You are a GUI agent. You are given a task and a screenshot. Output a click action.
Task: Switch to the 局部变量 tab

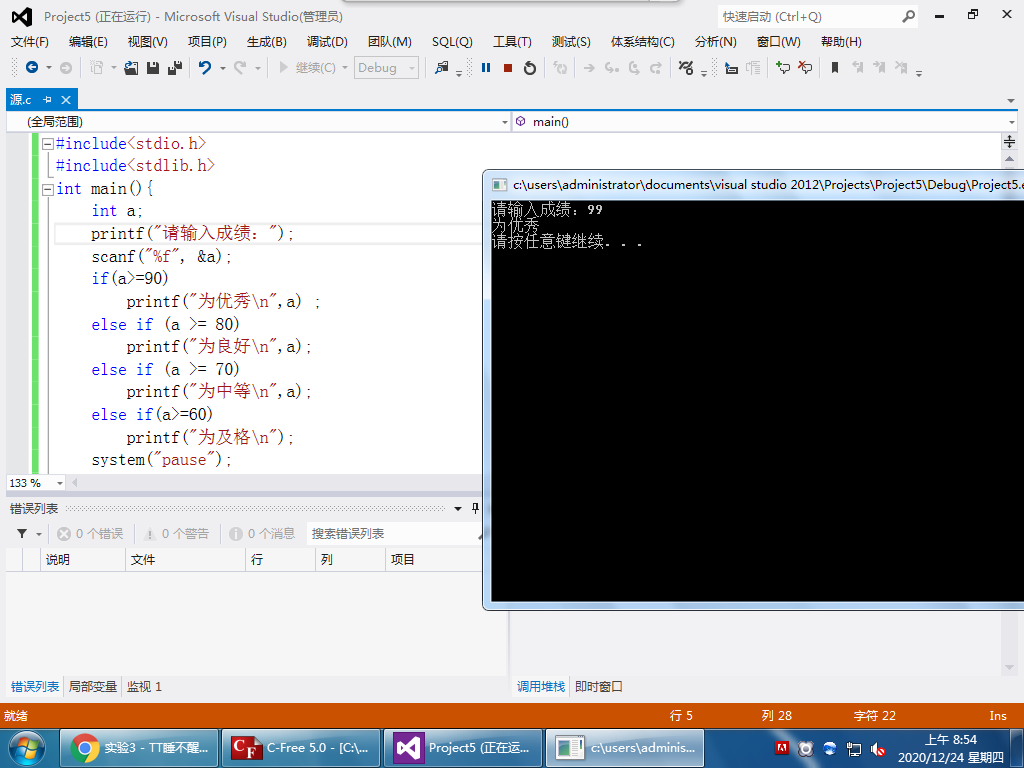click(x=93, y=686)
